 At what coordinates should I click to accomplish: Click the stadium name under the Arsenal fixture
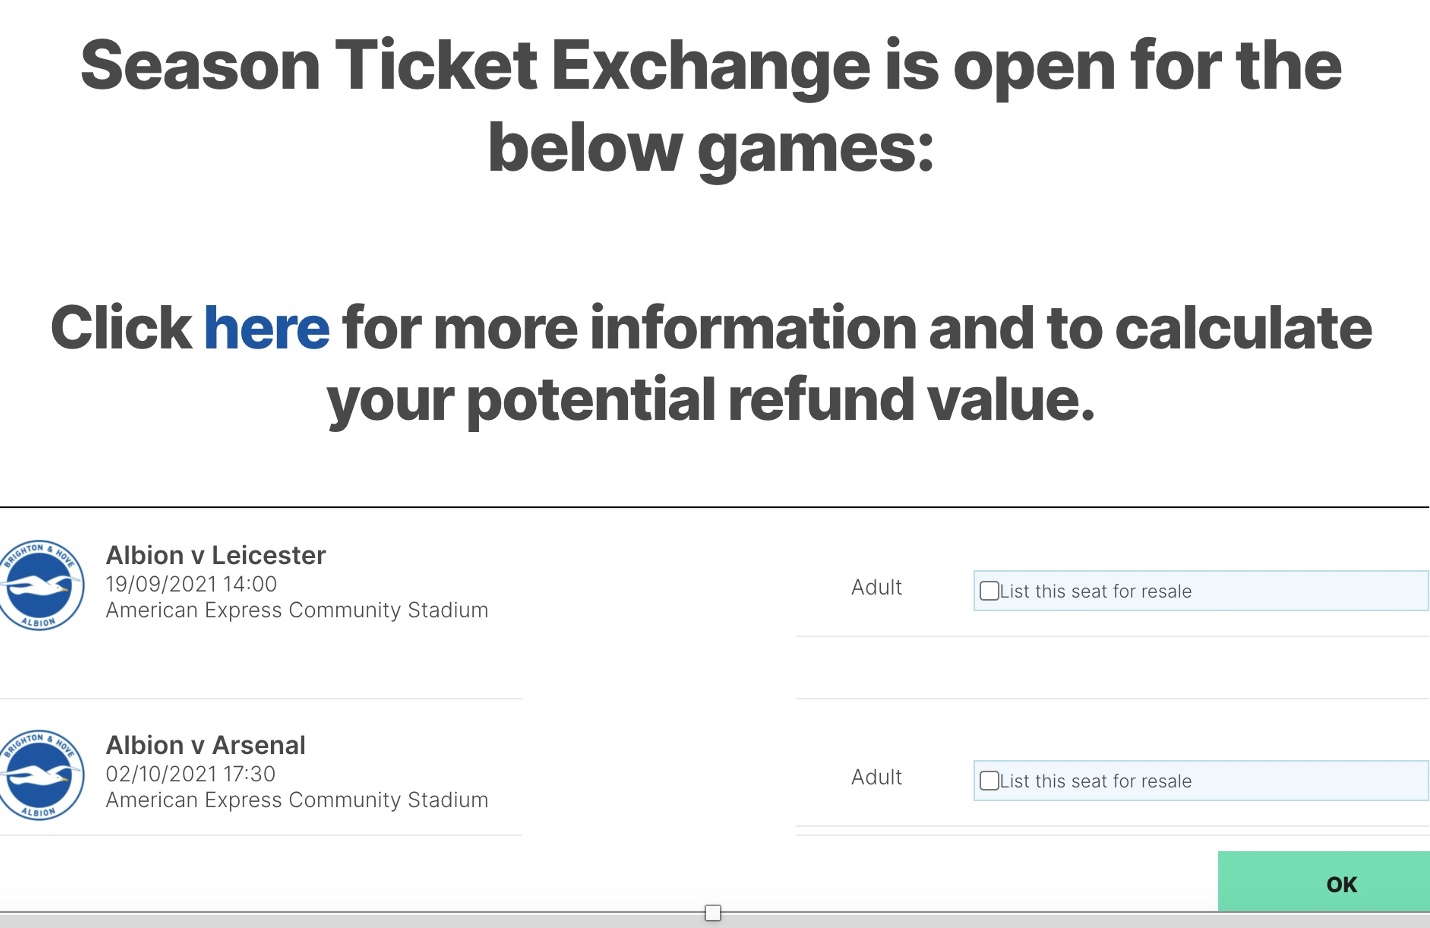point(297,800)
